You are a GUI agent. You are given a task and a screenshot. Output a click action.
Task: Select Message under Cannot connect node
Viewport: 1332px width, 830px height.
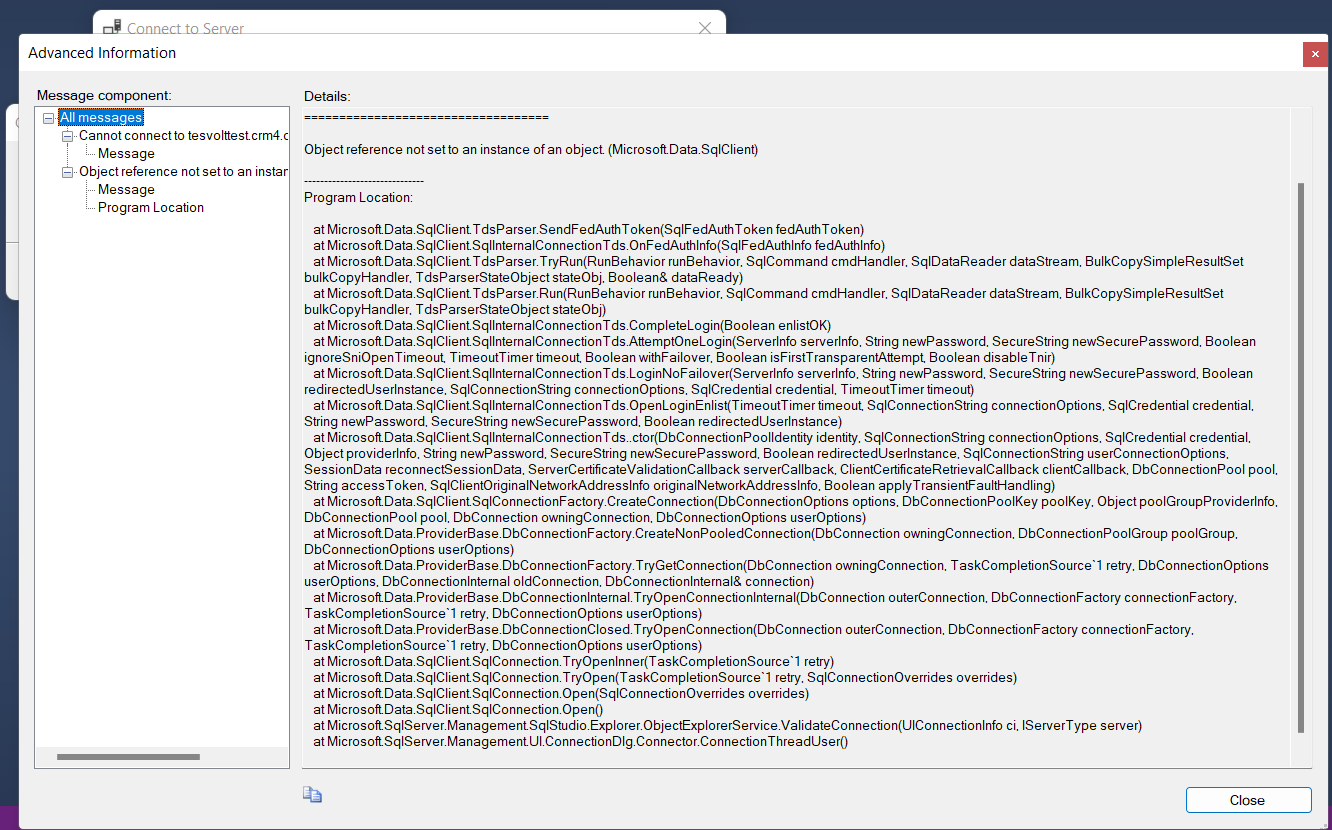point(126,154)
